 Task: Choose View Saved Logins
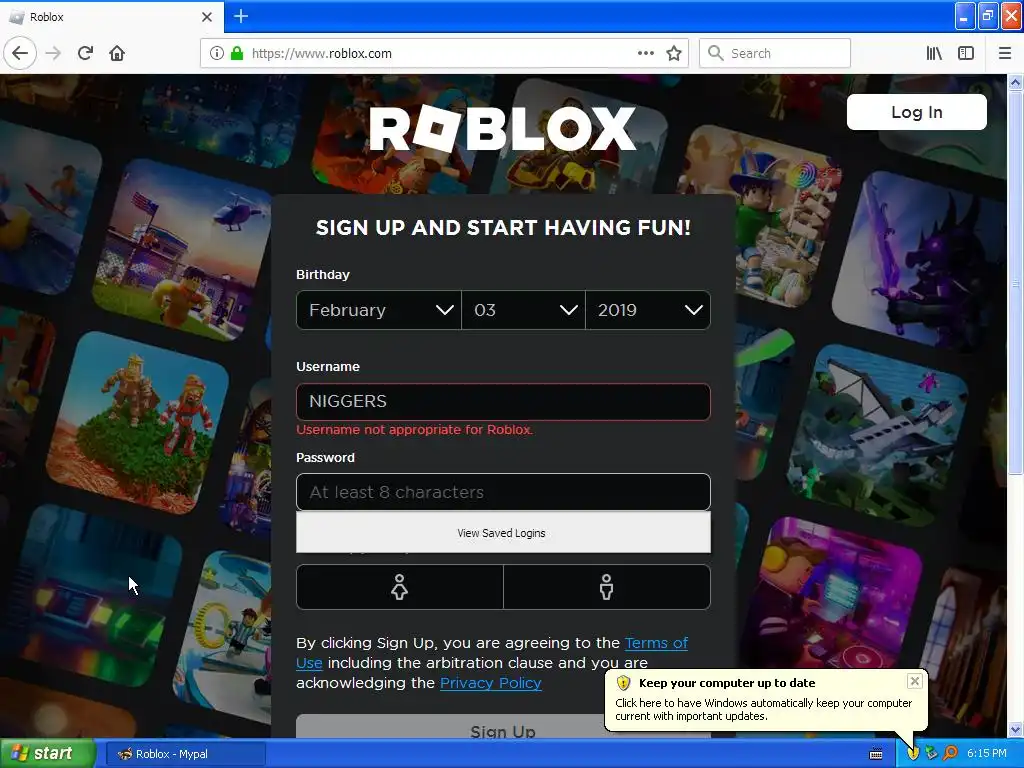(x=503, y=533)
